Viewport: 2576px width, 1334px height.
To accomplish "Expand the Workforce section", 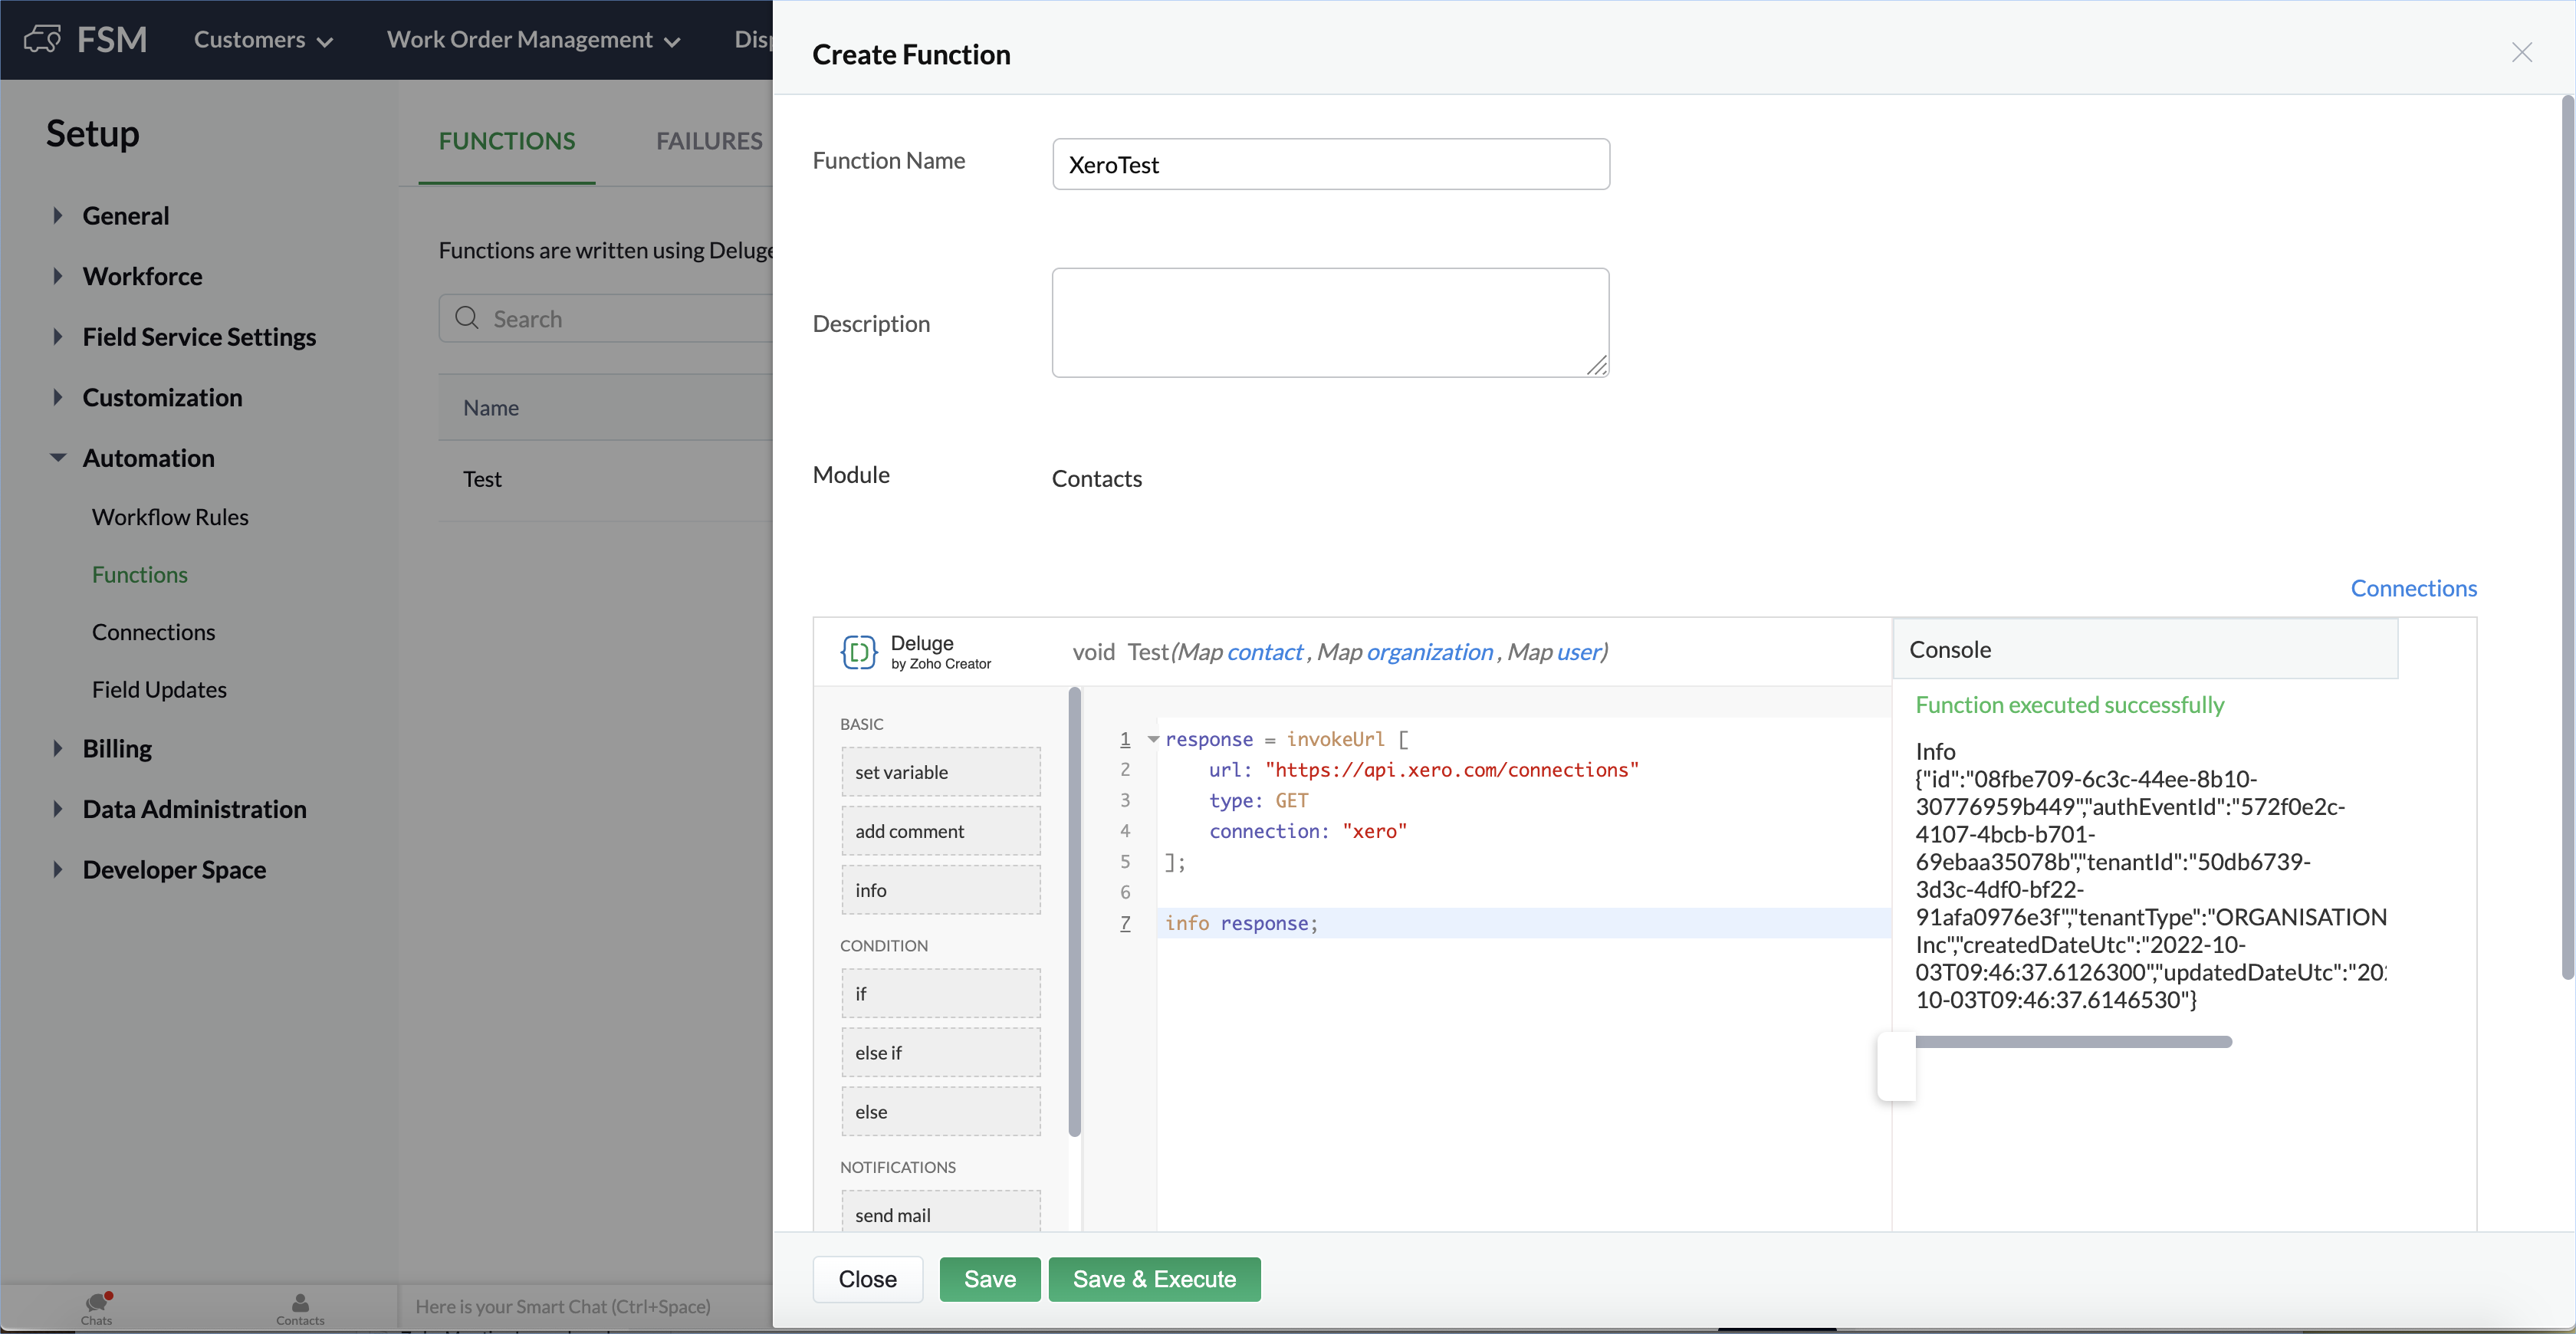I will click(x=57, y=276).
